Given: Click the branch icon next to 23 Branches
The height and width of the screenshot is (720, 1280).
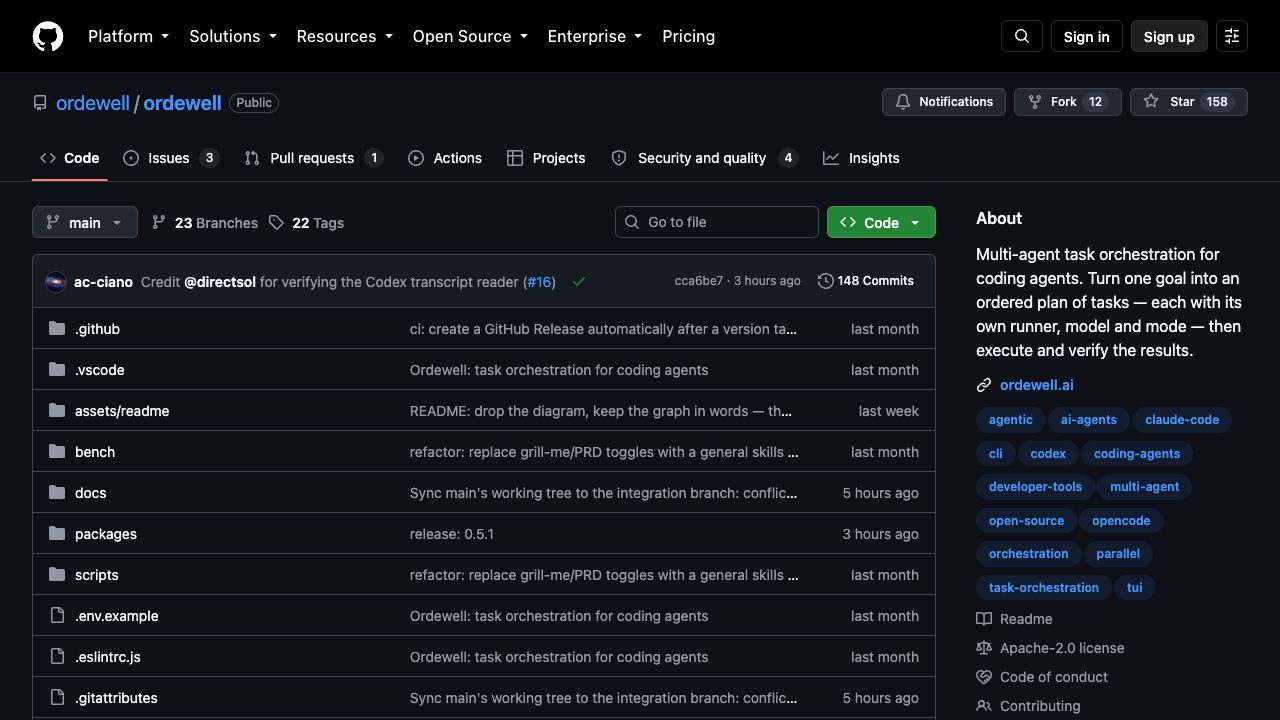Looking at the screenshot, I should pos(159,223).
